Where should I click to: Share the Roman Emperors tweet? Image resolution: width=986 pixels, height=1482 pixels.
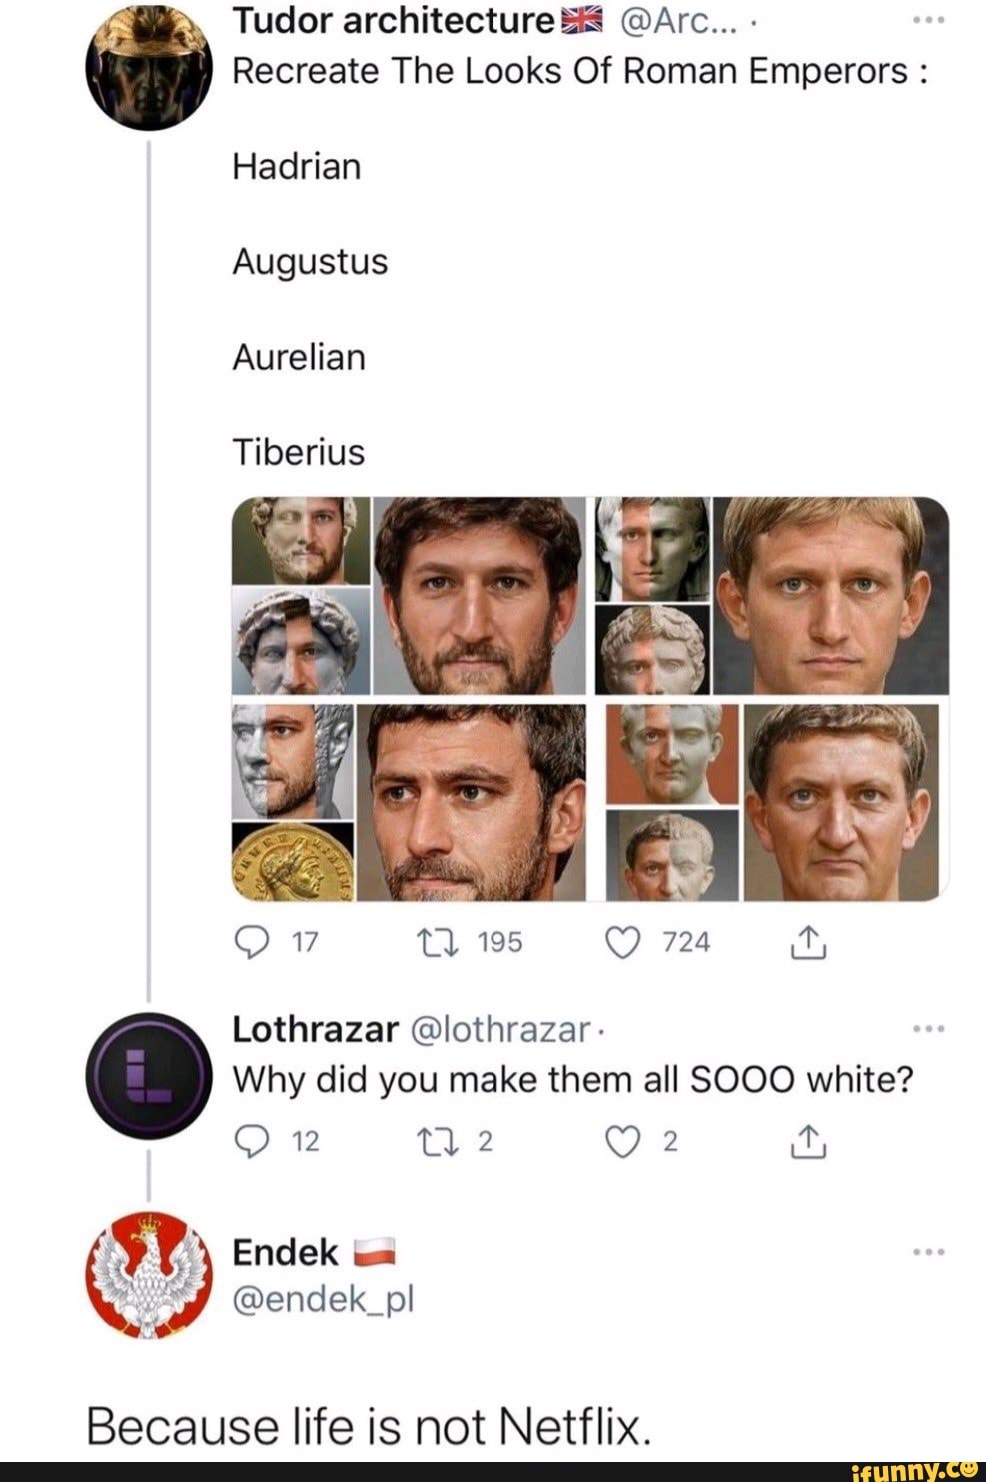click(809, 942)
